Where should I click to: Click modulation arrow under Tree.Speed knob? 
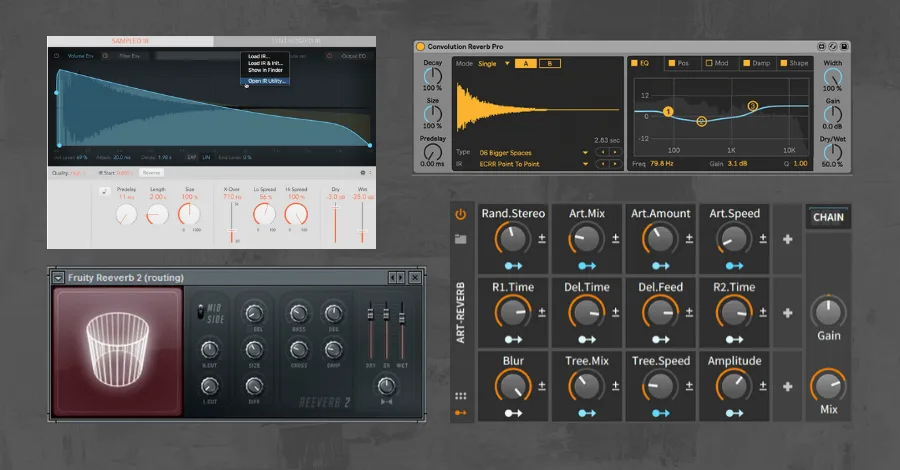(661, 413)
